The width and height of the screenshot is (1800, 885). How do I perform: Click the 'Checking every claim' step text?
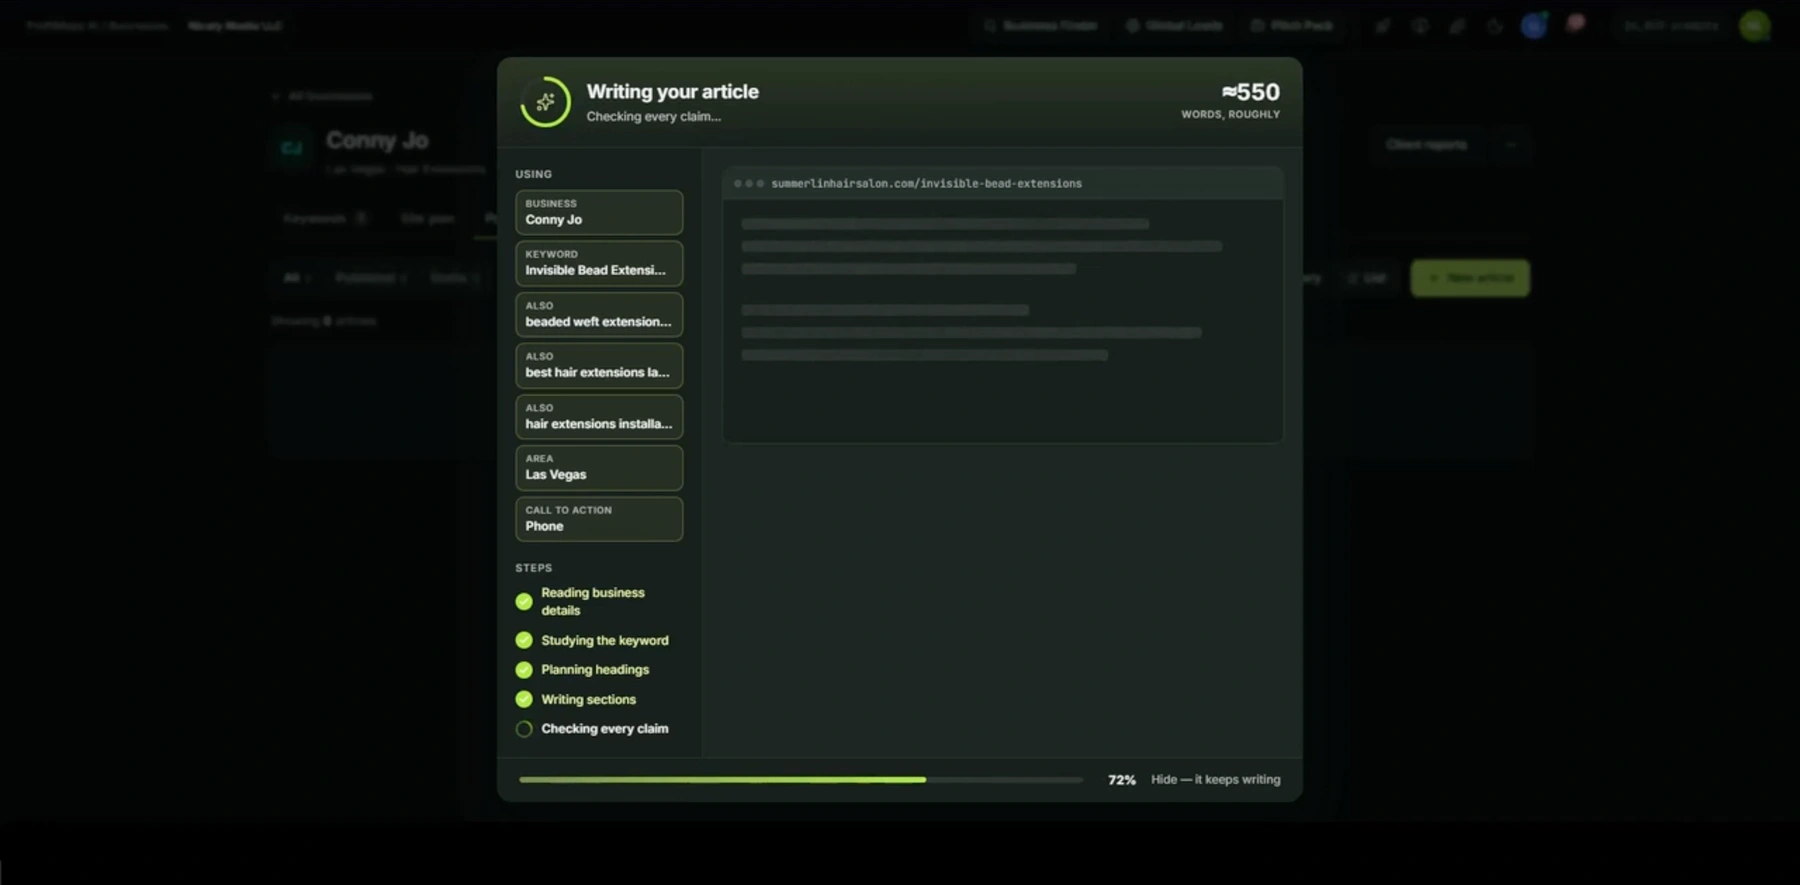pyautogui.click(x=605, y=729)
